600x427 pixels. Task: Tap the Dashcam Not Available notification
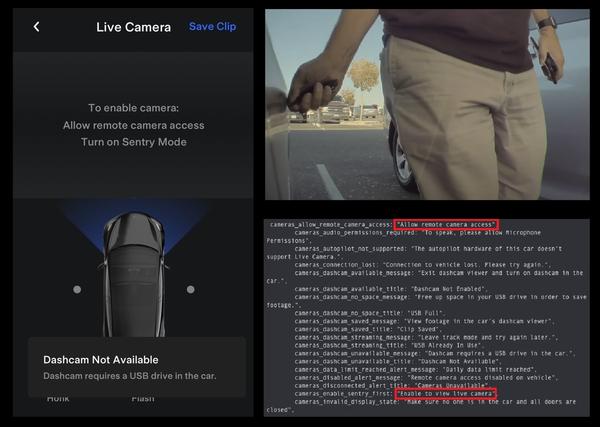pyautogui.click(x=137, y=367)
